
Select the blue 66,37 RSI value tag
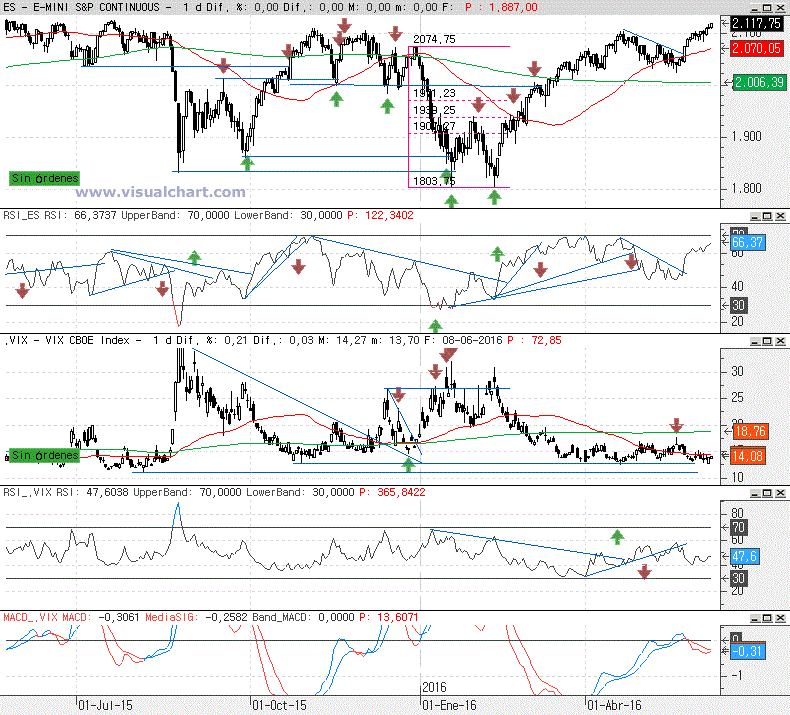point(748,242)
